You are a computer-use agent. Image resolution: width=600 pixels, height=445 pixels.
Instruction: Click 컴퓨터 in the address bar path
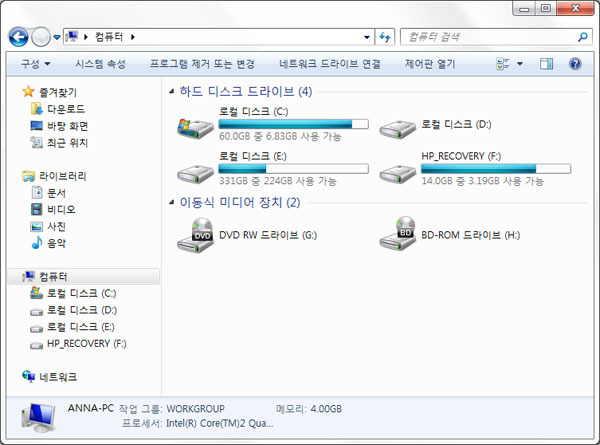(109, 37)
